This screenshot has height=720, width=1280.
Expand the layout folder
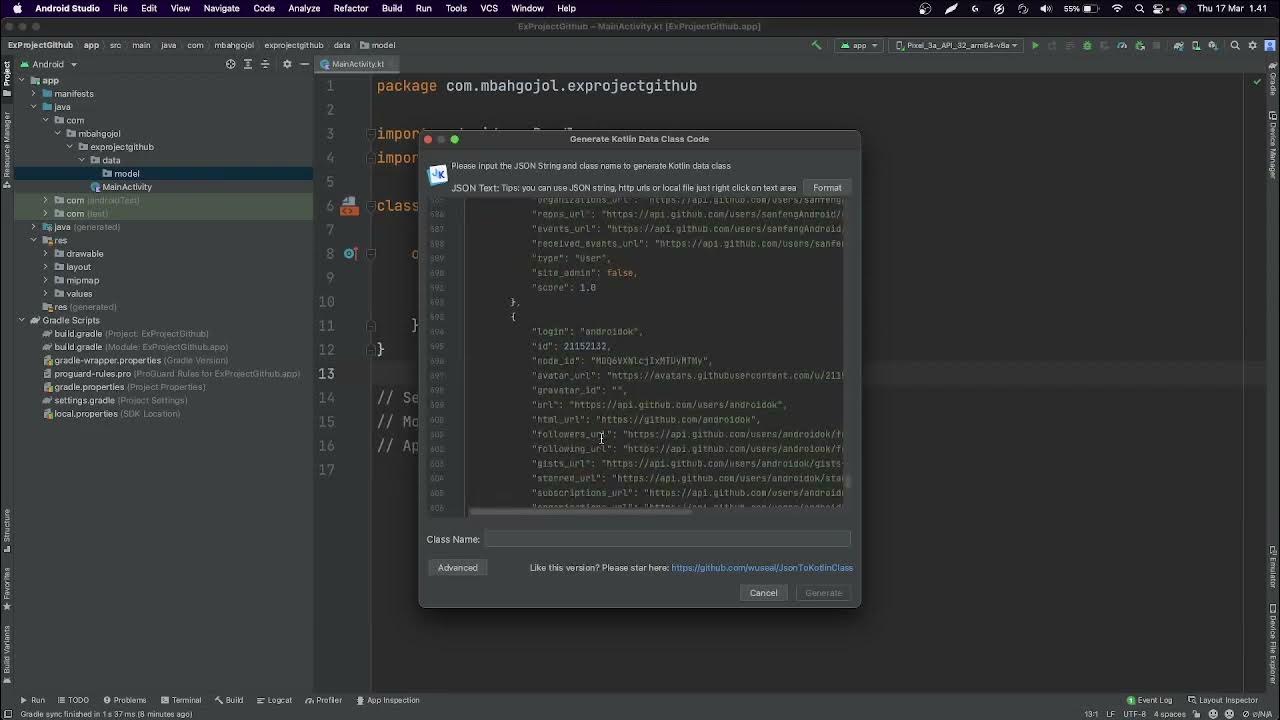pyautogui.click(x=46, y=267)
